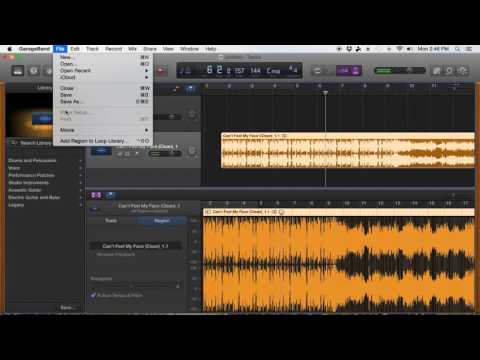Open the Share menu
The height and width of the screenshot is (360, 480).
coord(150,49)
